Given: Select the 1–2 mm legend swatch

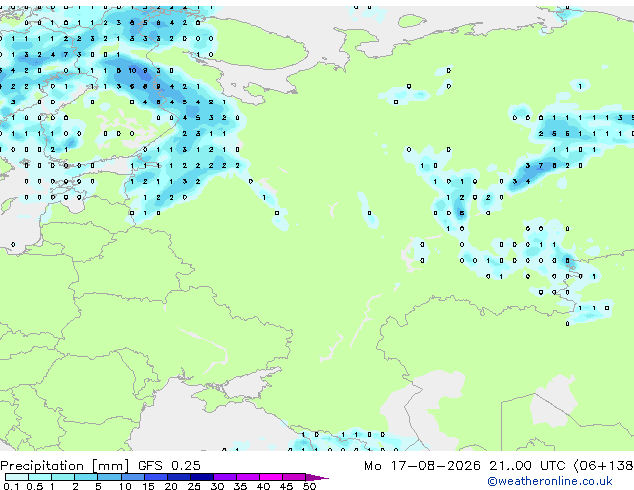Looking at the screenshot, I should (x=63, y=477).
